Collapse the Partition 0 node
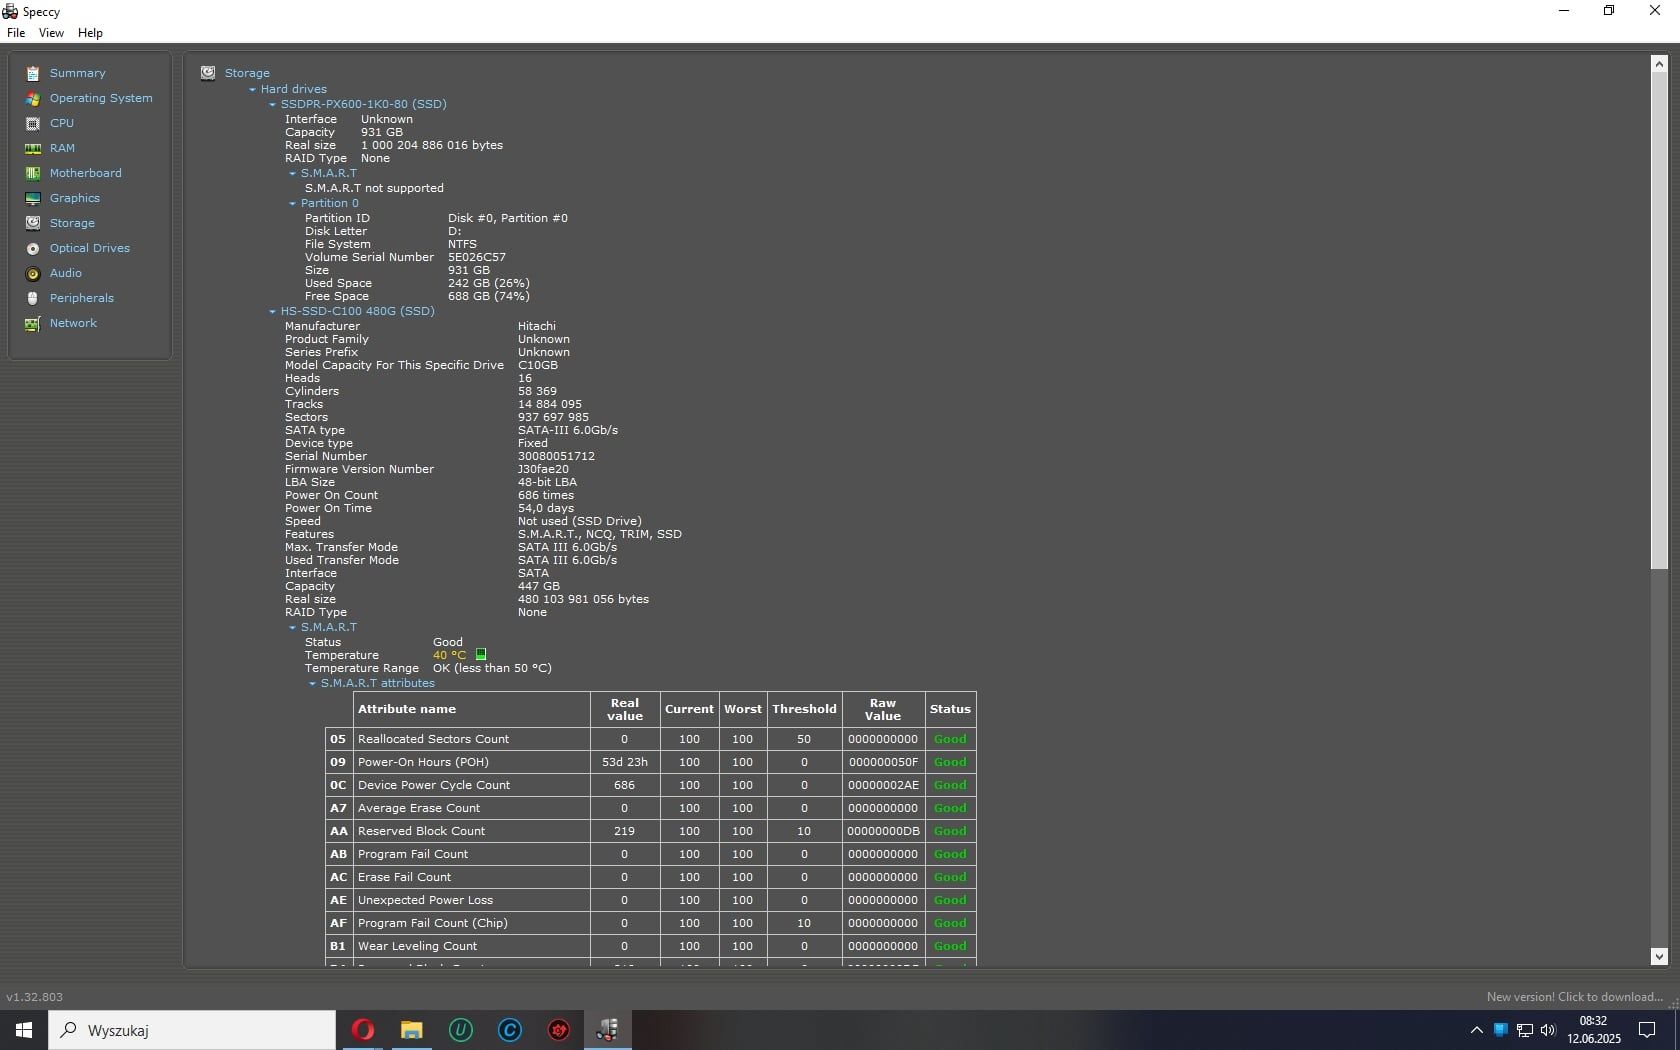1680x1050 pixels. click(293, 204)
